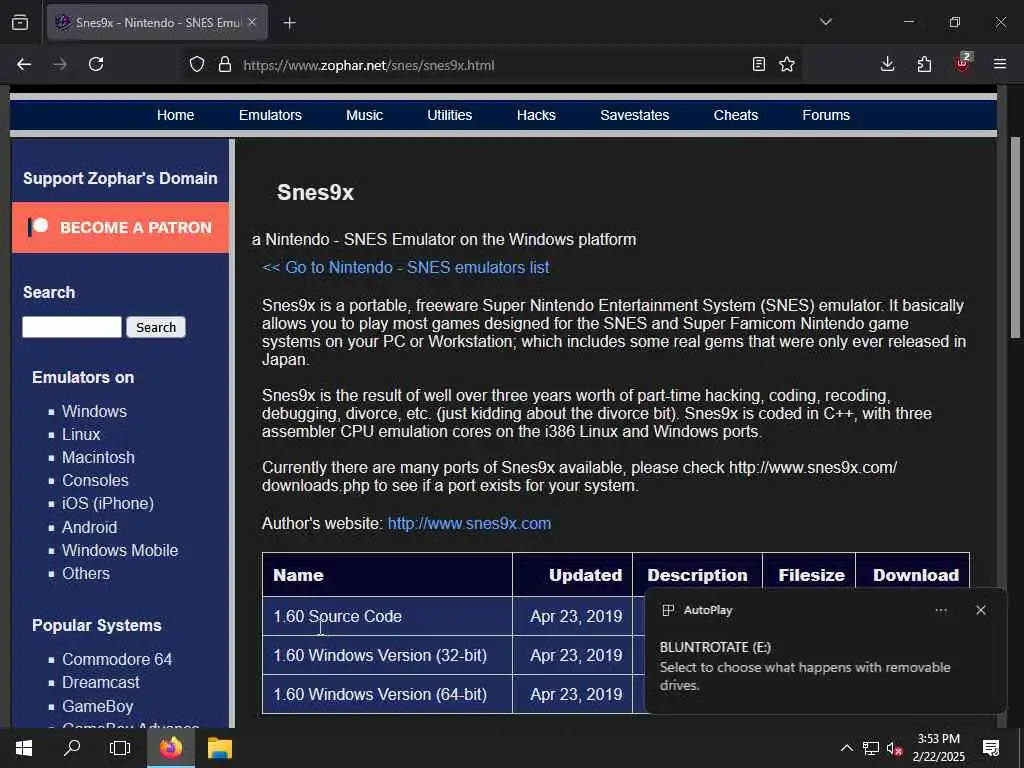Open taskbar search magnifier icon
The image size is (1024, 768).
72,748
